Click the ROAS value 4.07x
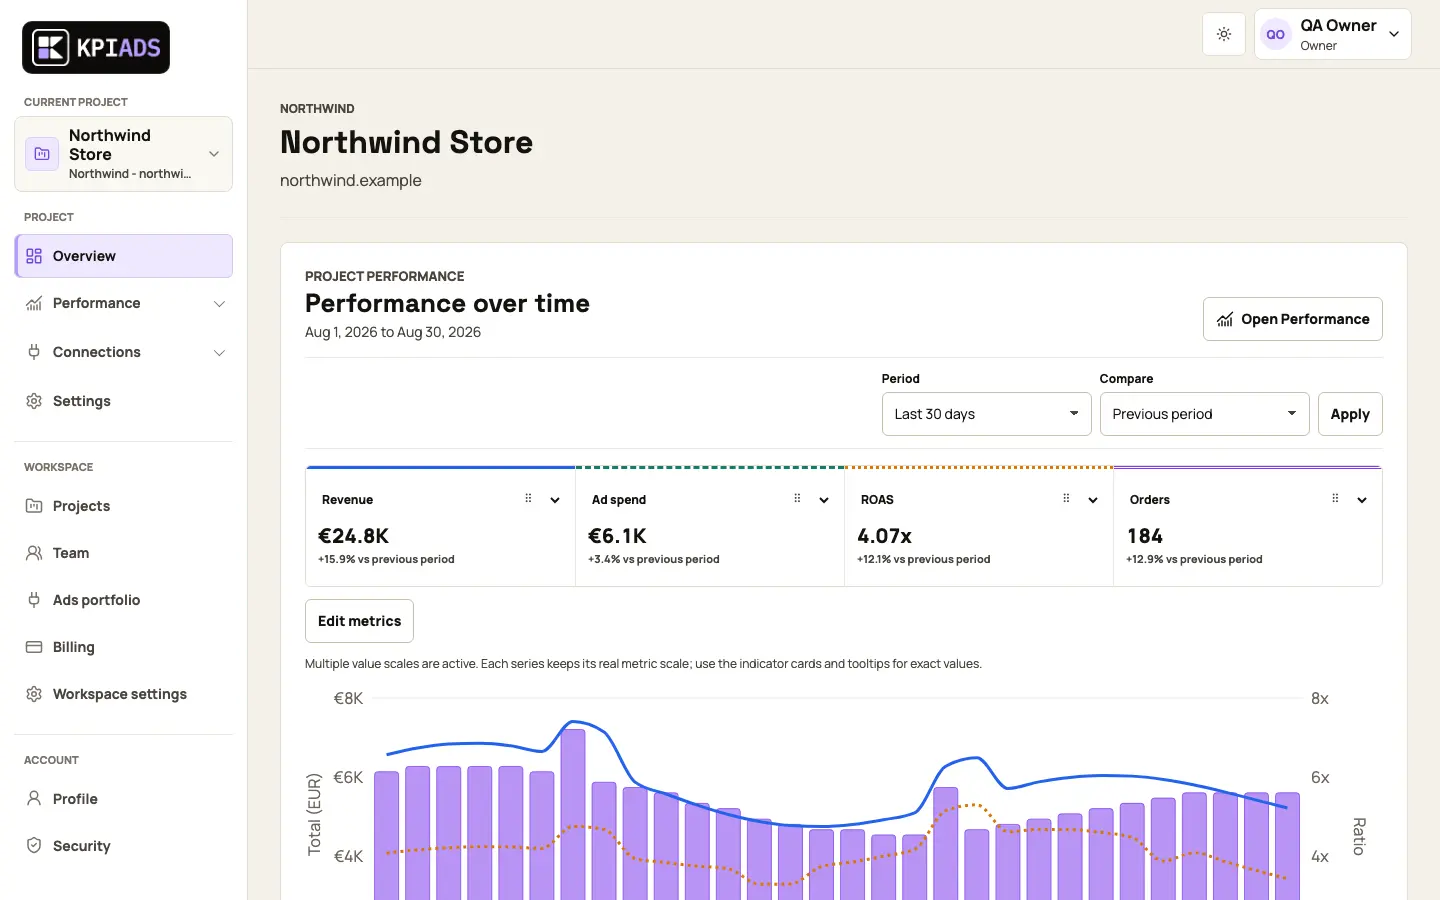Viewport: 1440px width, 900px height. (884, 536)
